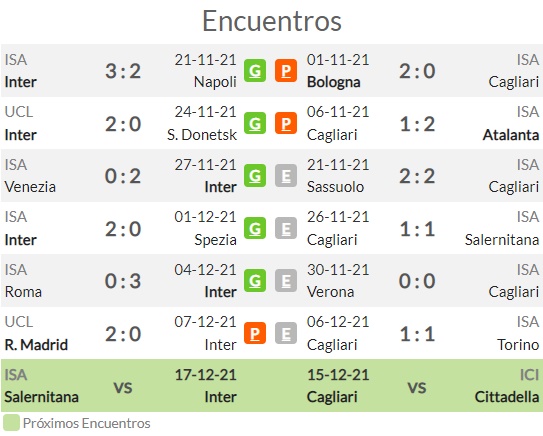The height and width of the screenshot is (436, 543).
Task: Click orange P badge for R. Madrid–Inter
Action: tap(255, 333)
